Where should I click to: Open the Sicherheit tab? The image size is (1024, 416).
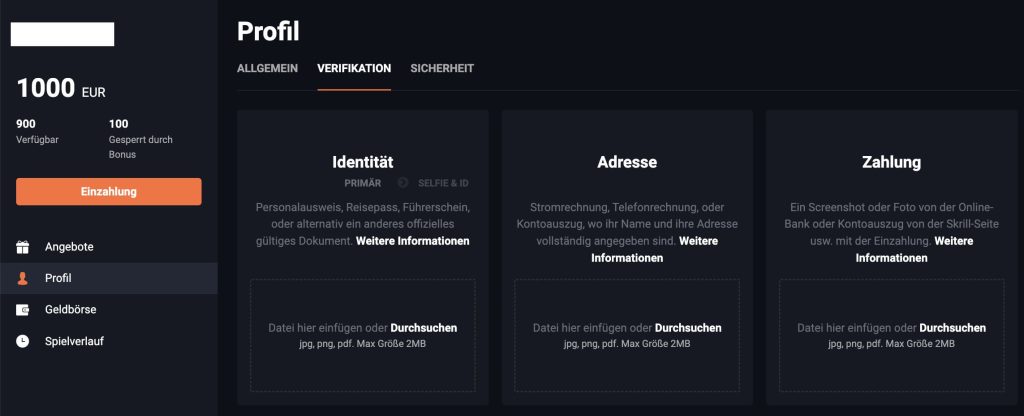click(x=442, y=68)
